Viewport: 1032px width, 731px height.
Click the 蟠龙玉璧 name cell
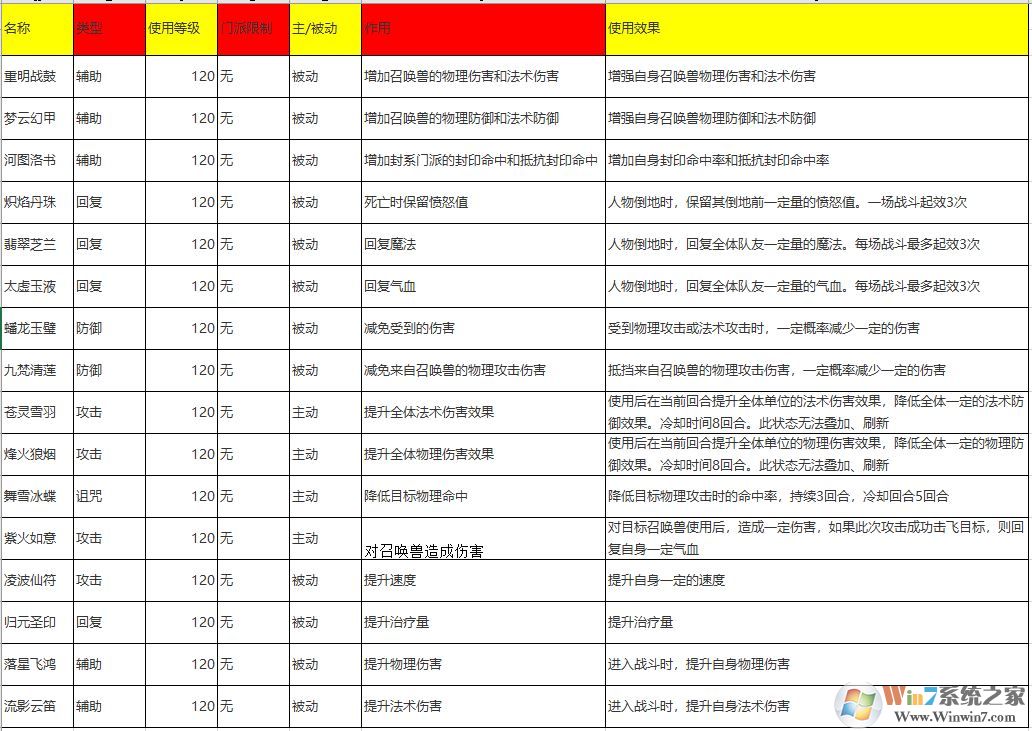34,328
